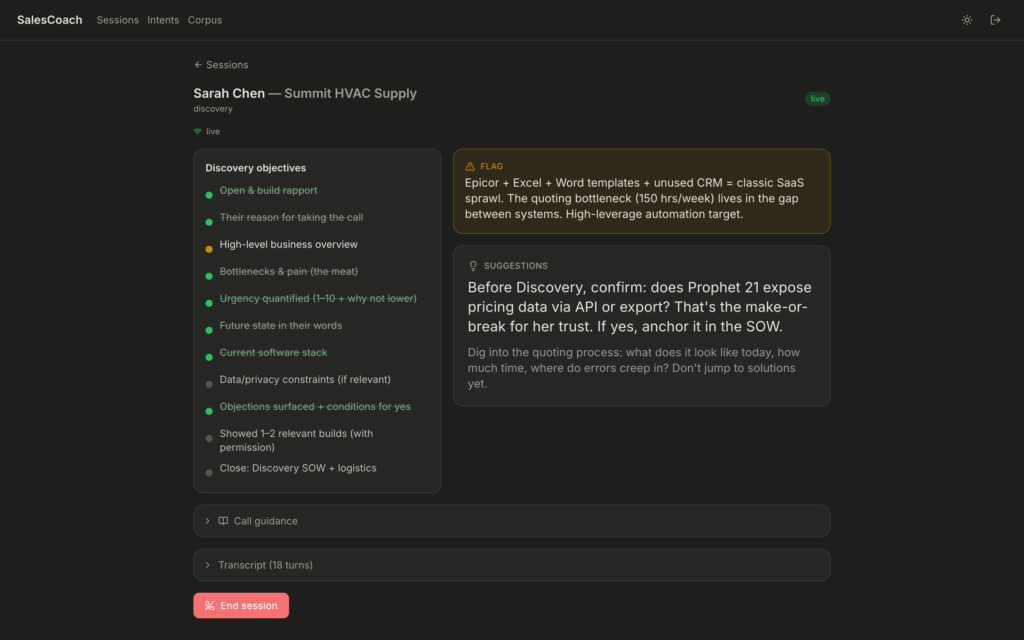Toggle status dot for Open & build rapport
Image resolution: width=1024 pixels, height=640 pixels.
tap(209, 195)
